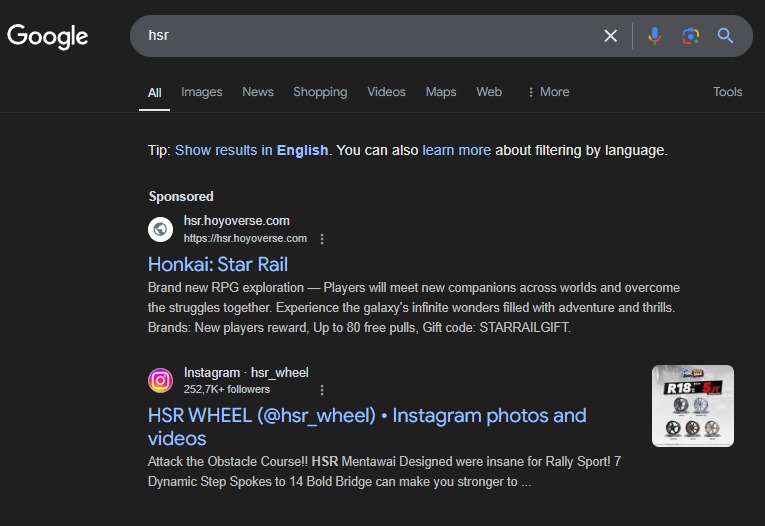This screenshot has width=765, height=526.
Task: Select the Shopping tab
Action: pyautogui.click(x=320, y=92)
